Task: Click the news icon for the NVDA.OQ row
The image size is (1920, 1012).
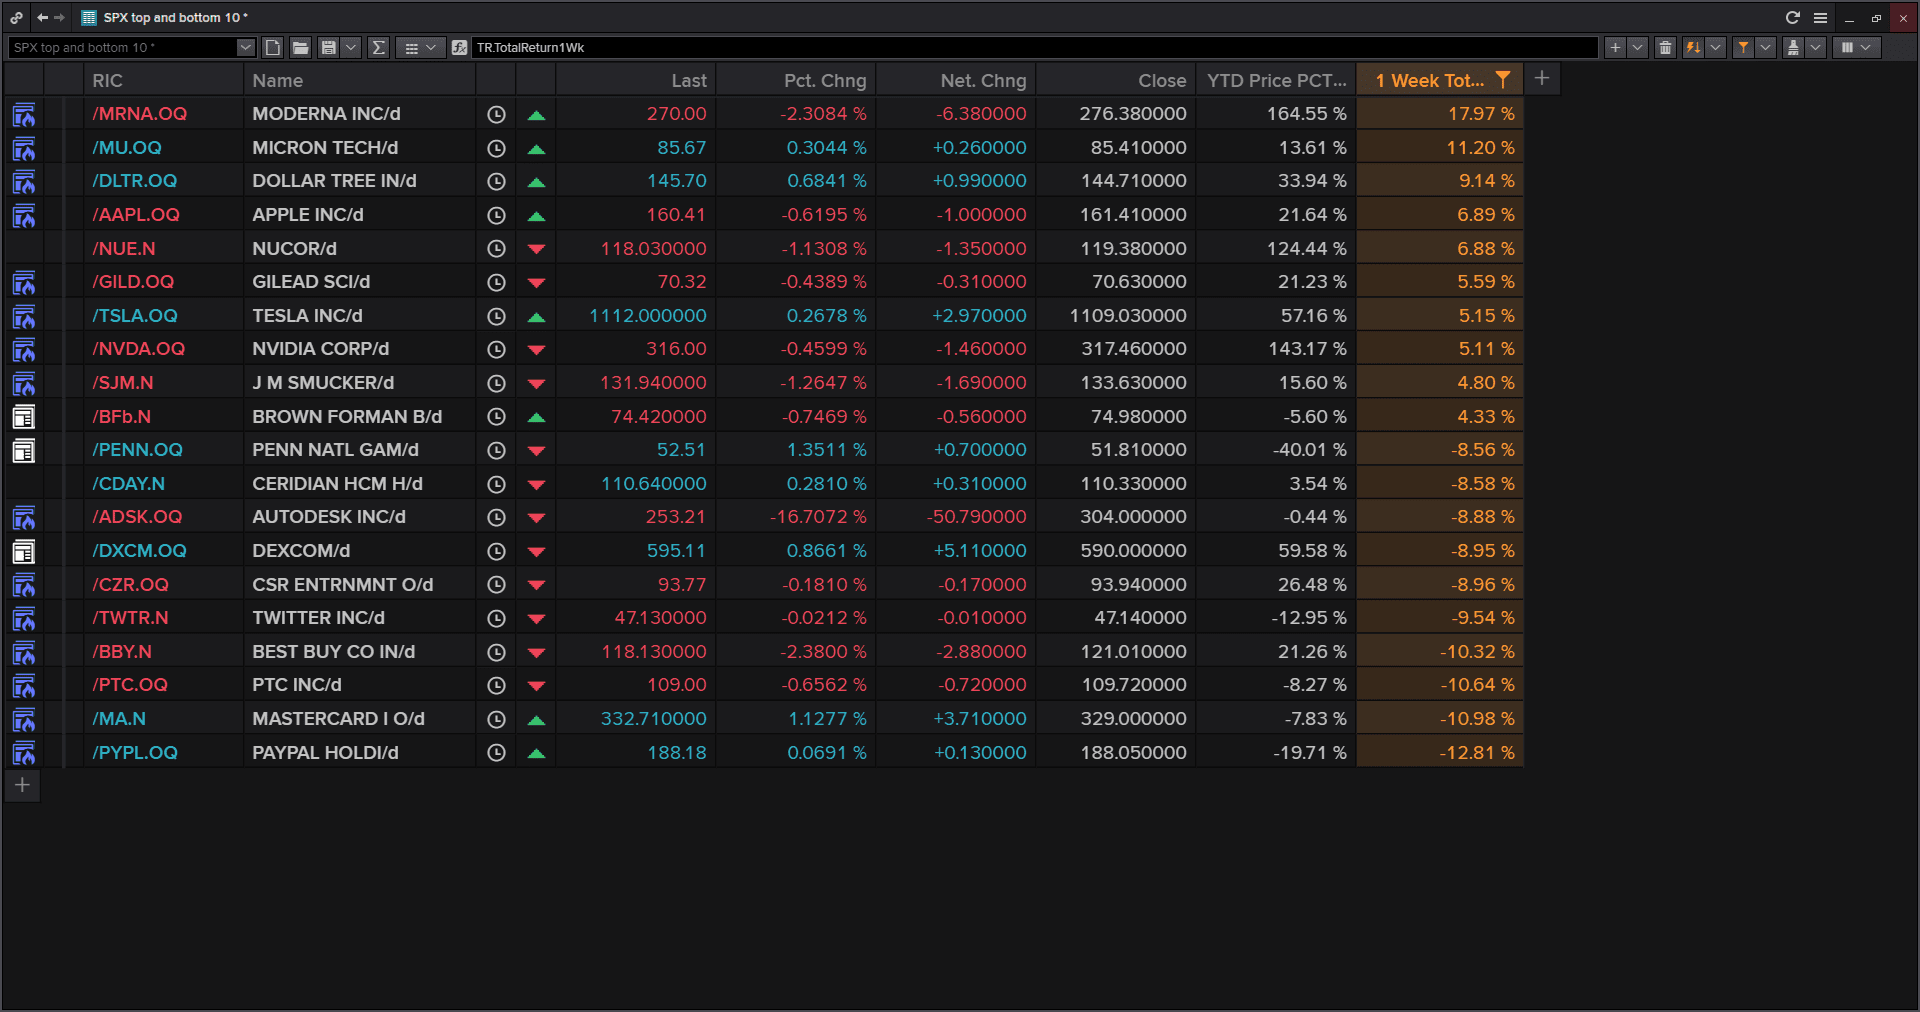Action: [x=23, y=350]
